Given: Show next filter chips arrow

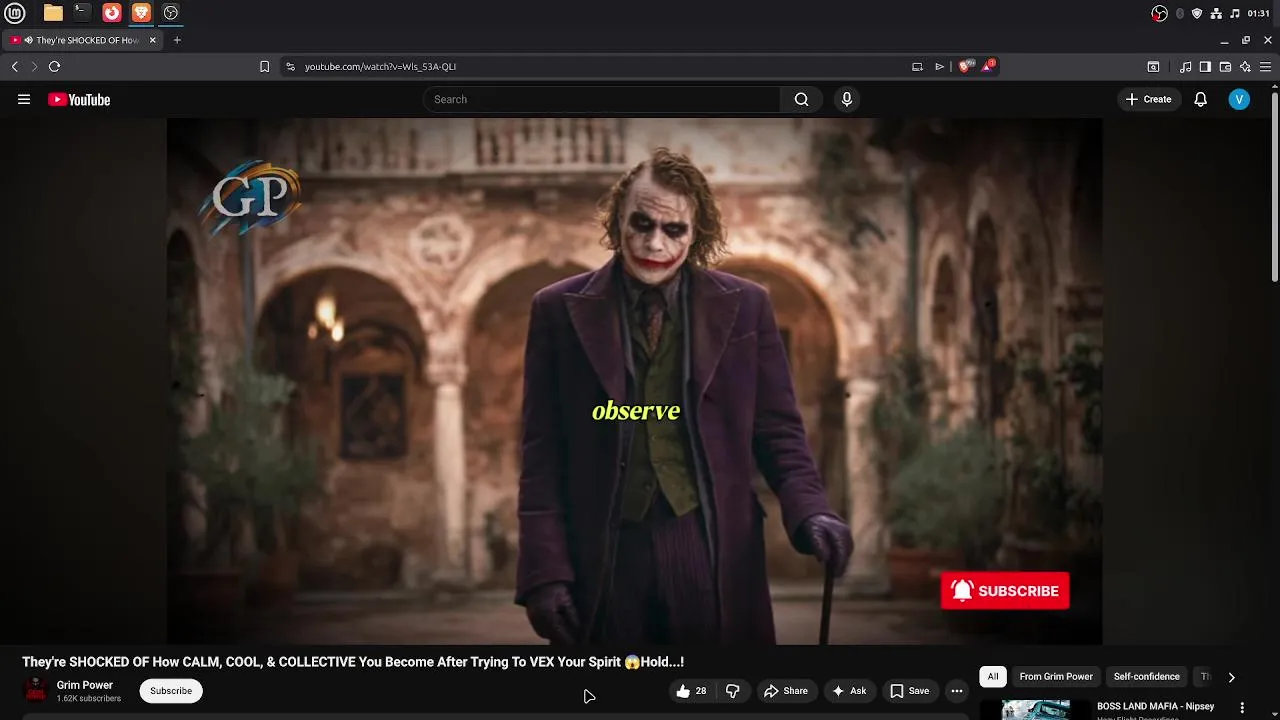Looking at the screenshot, I should (x=1231, y=677).
